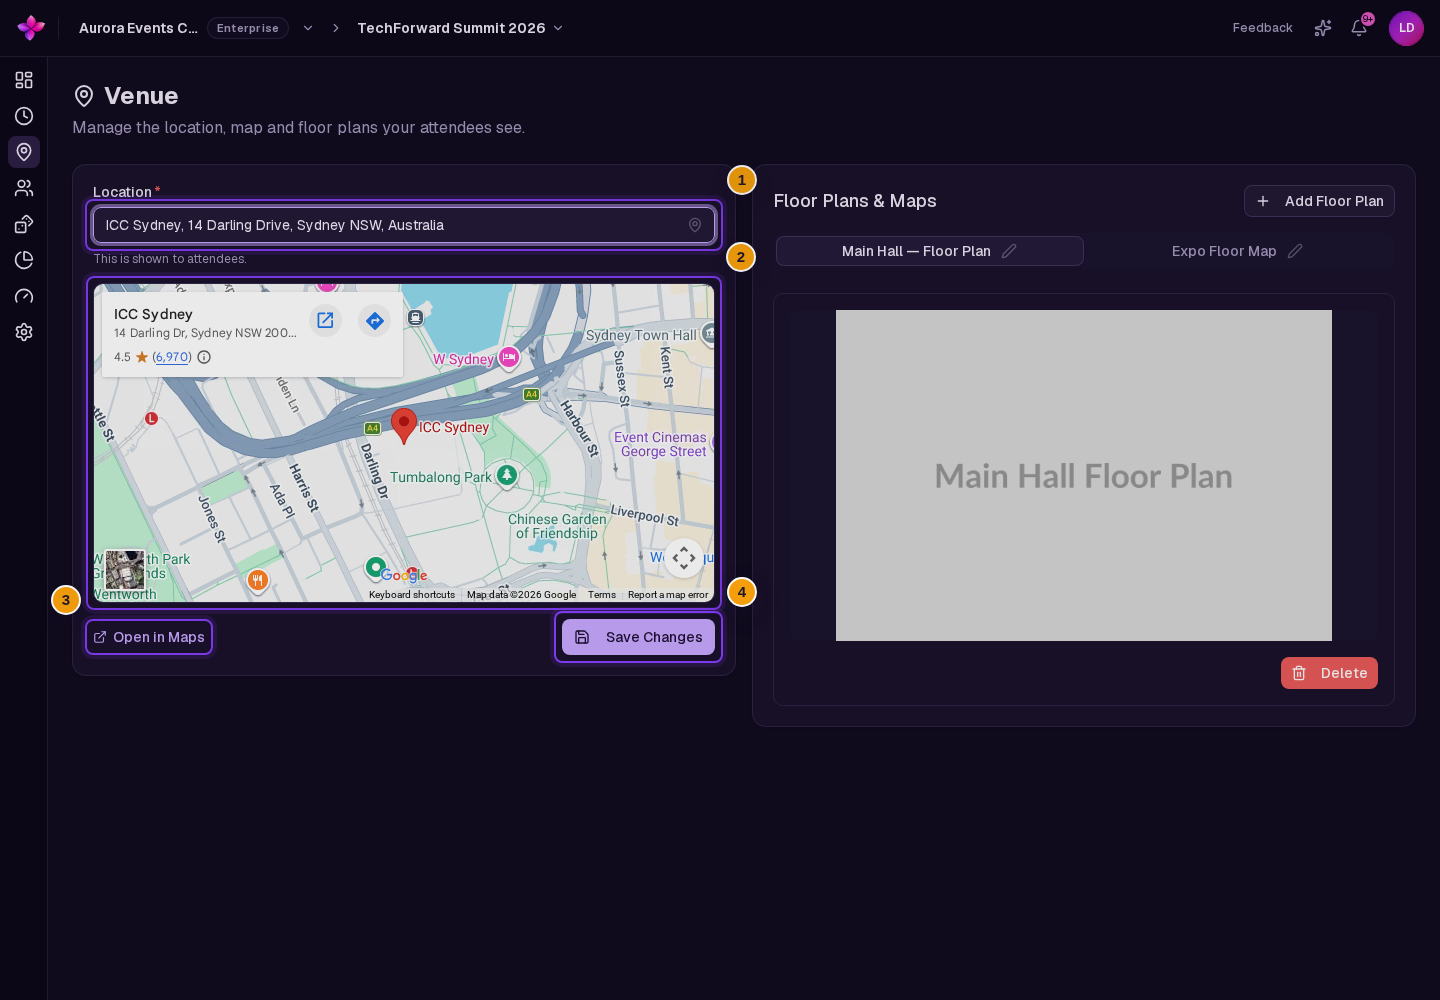Focus the Location address input field
Image resolution: width=1440 pixels, height=1000 pixels.
point(404,225)
